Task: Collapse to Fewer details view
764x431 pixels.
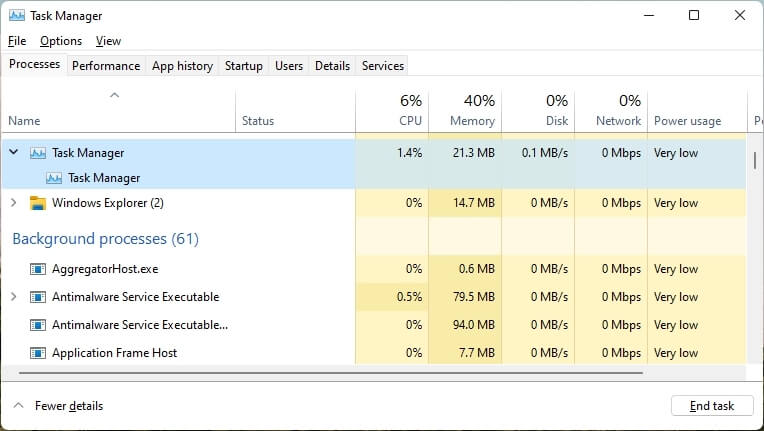Action: click(x=58, y=406)
